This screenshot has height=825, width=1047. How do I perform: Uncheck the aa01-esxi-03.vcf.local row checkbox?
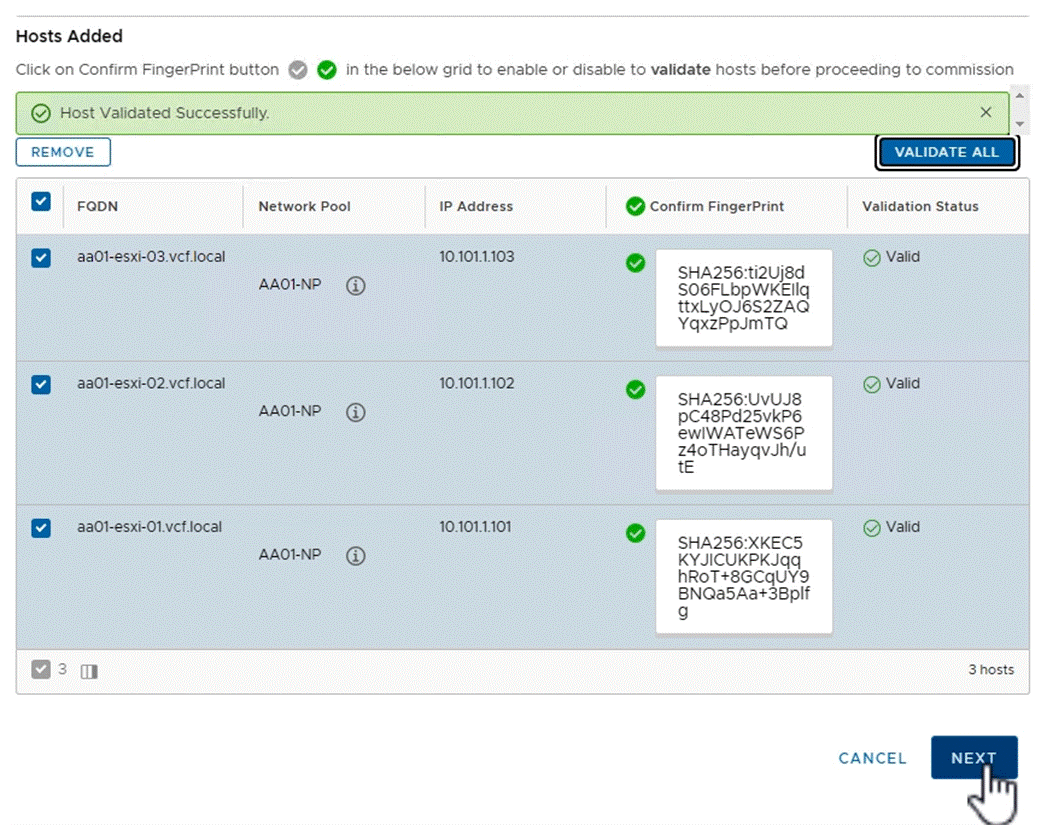click(x=41, y=257)
